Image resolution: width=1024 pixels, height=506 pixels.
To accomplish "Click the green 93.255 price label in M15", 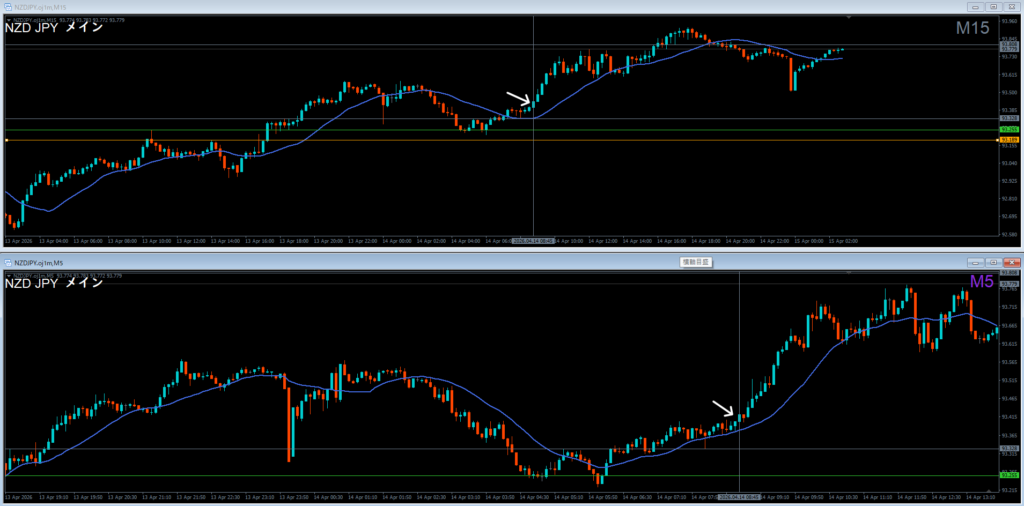I will (1009, 130).
